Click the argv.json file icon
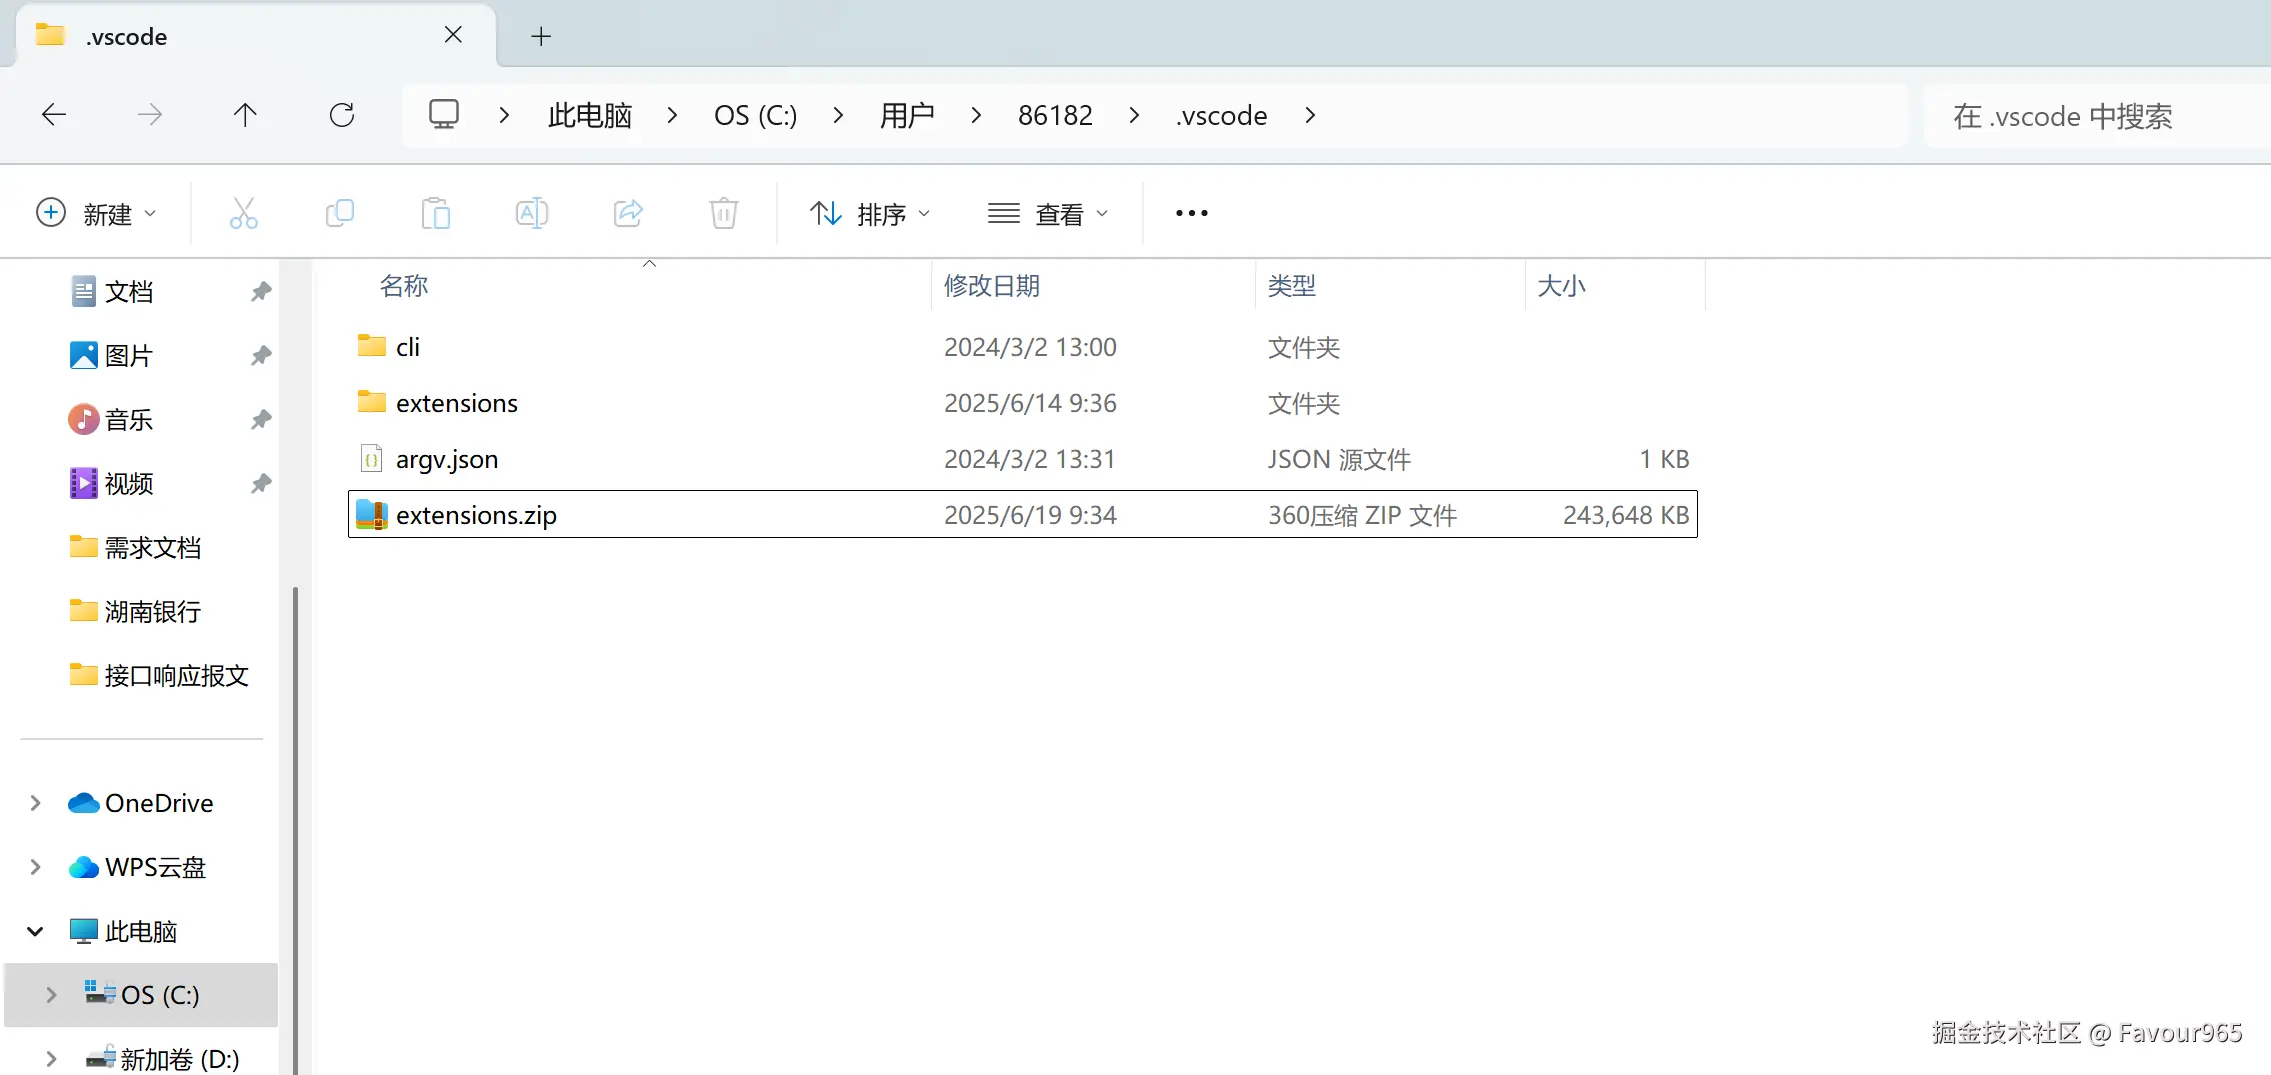2271x1075 pixels. pyautogui.click(x=372, y=458)
